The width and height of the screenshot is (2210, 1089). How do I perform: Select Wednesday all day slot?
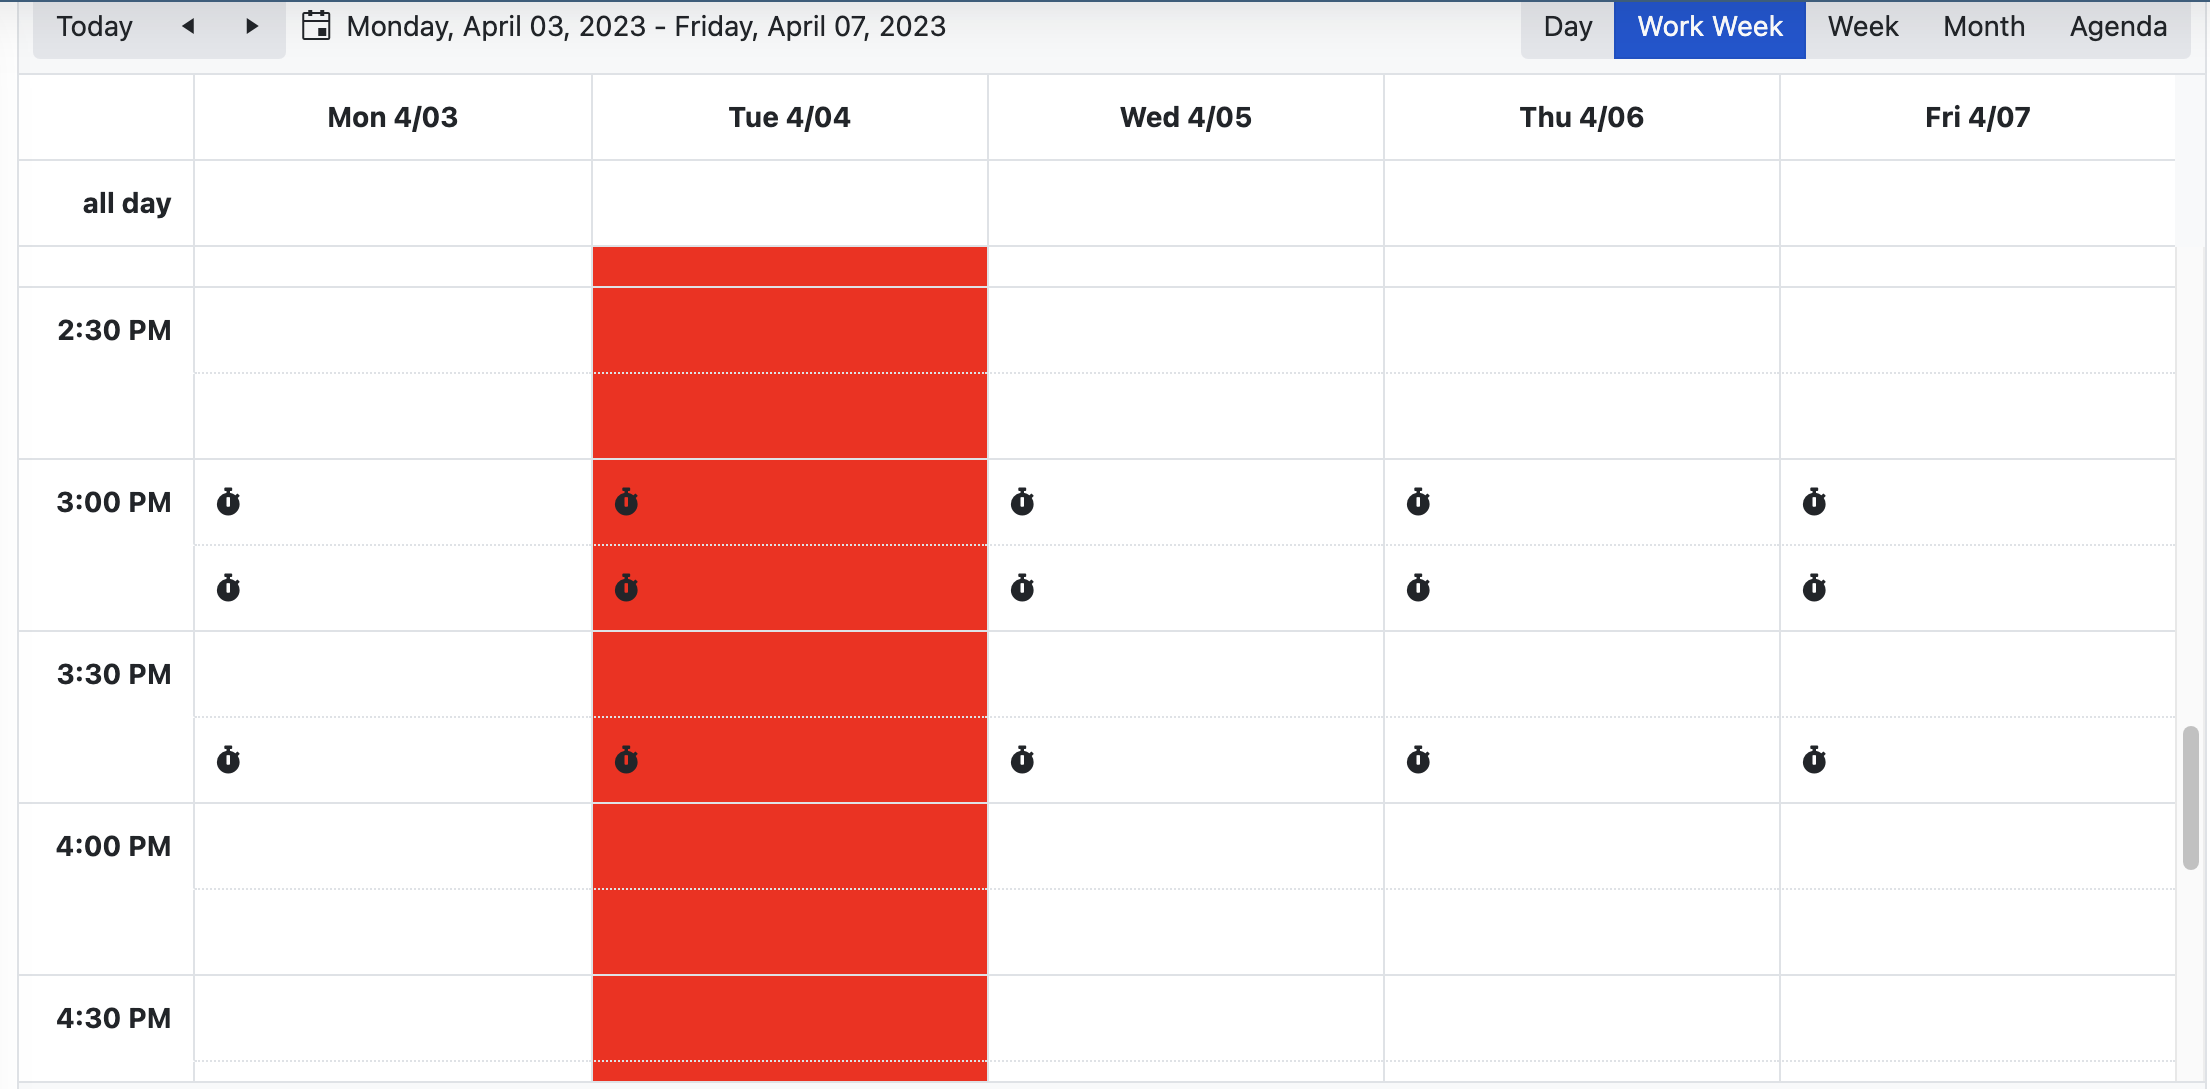coord(1185,203)
